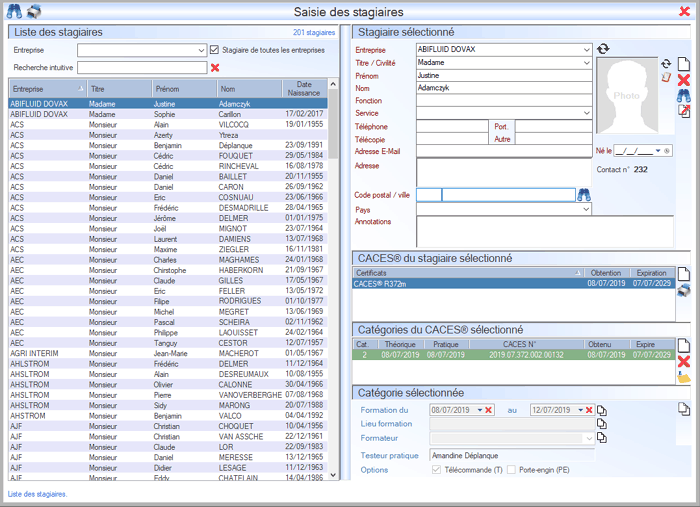Toggle the Télécommande (T) option
This screenshot has height=507, width=700.
pyautogui.click(x=437, y=470)
